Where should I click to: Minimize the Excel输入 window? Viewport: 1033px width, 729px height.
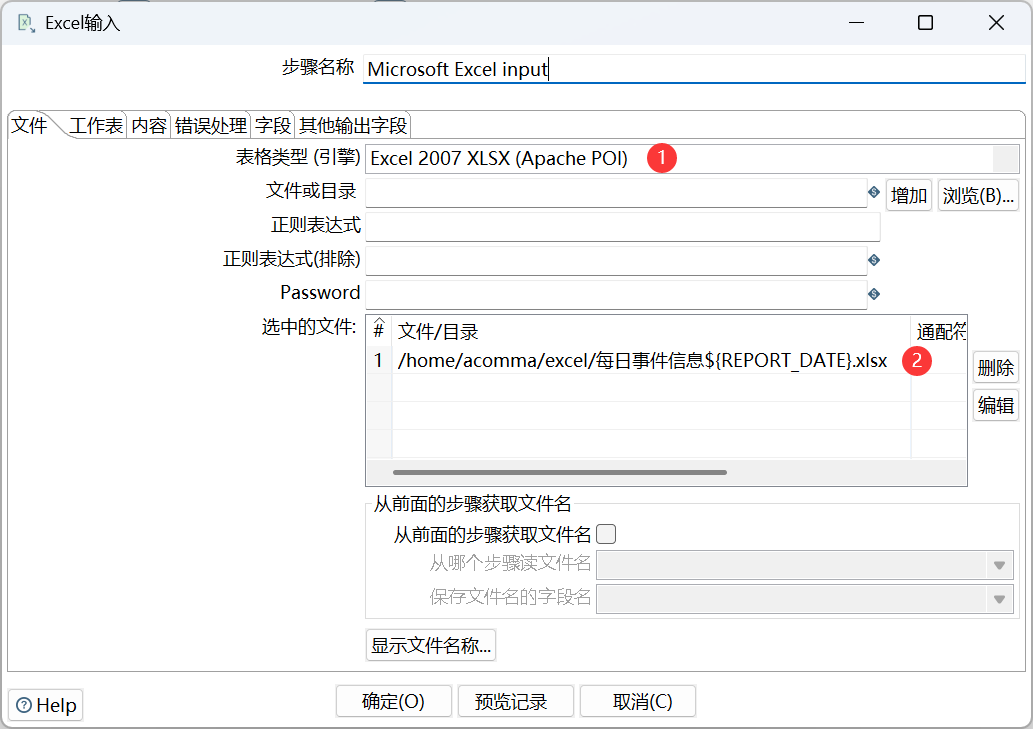[856, 23]
